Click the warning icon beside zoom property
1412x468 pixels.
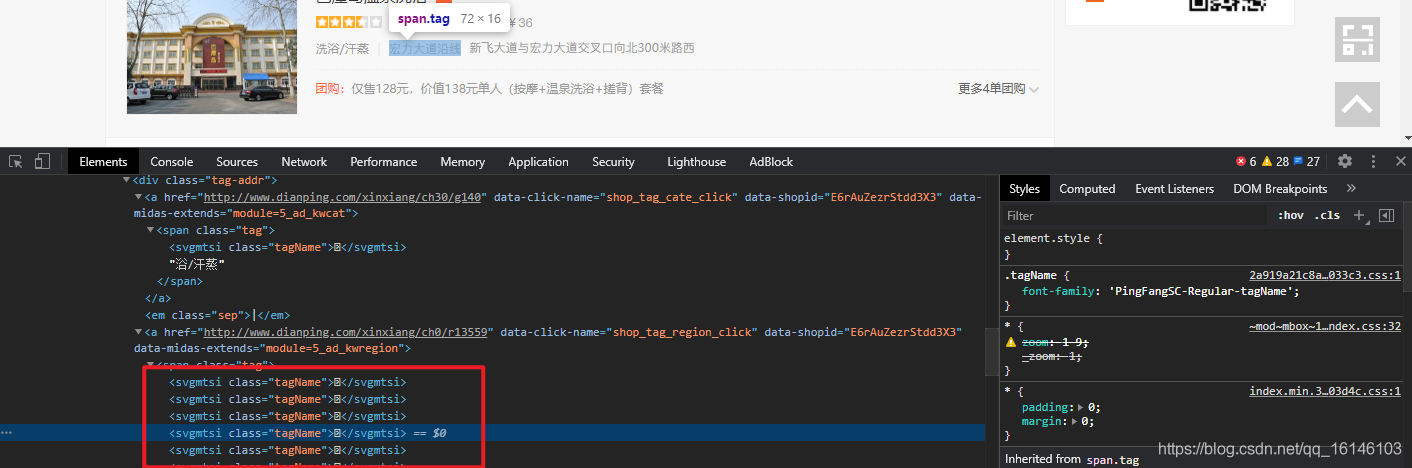click(x=1010, y=342)
